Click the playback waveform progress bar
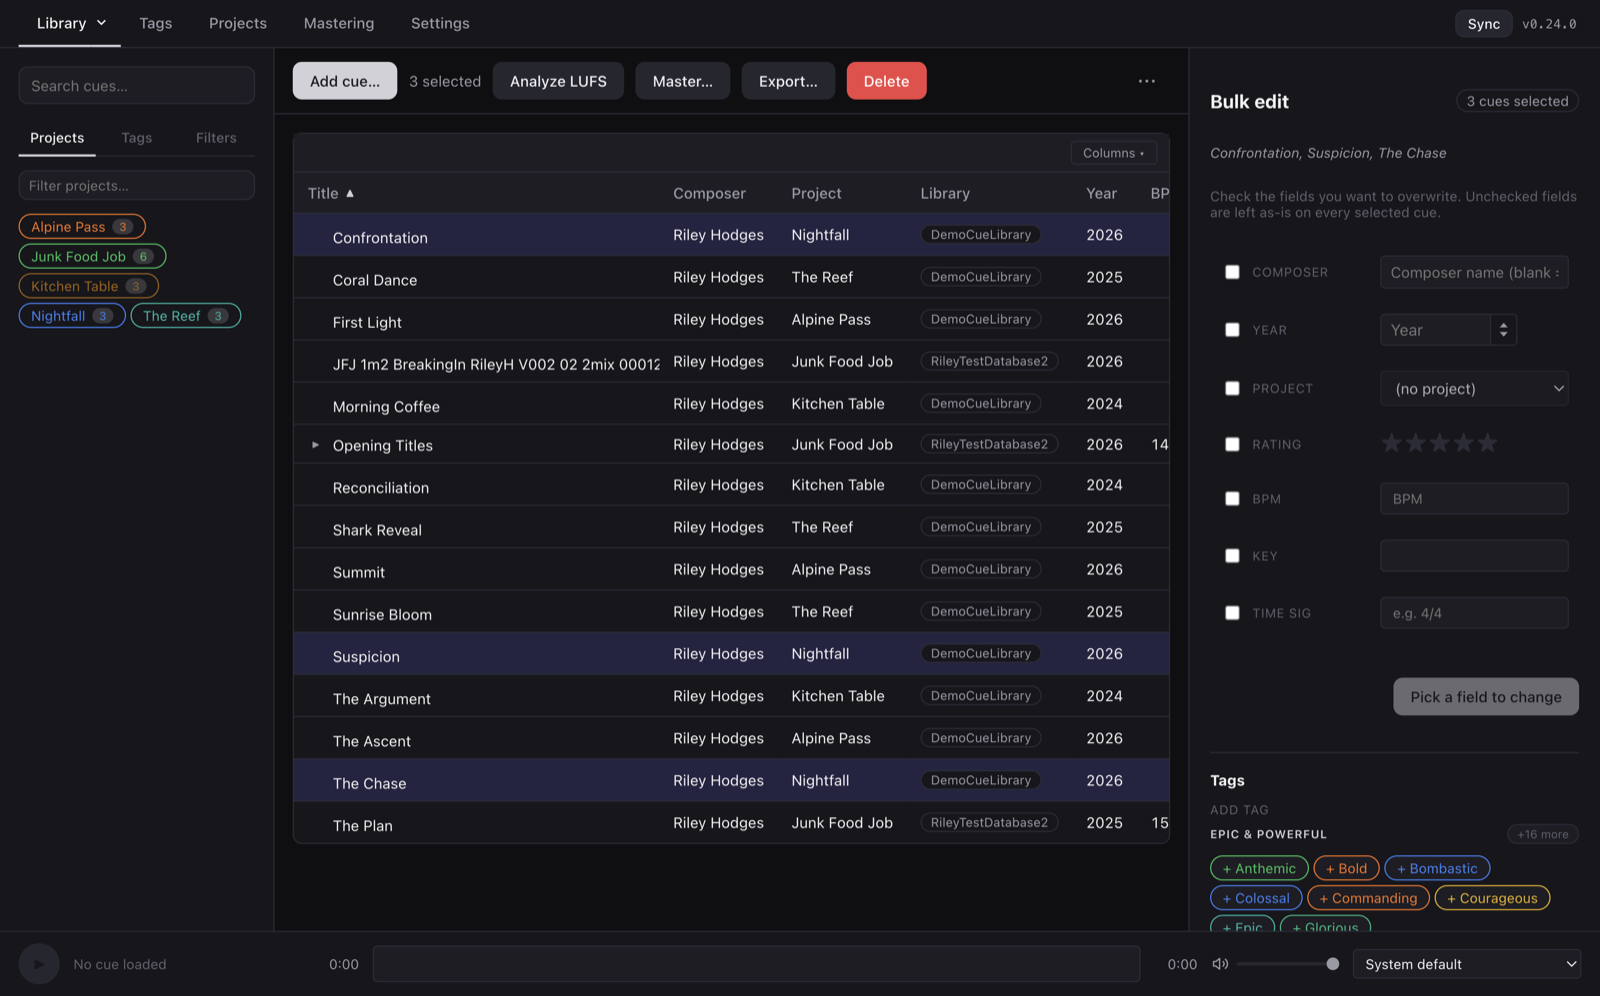Image resolution: width=1600 pixels, height=996 pixels. click(x=756, y=964)
